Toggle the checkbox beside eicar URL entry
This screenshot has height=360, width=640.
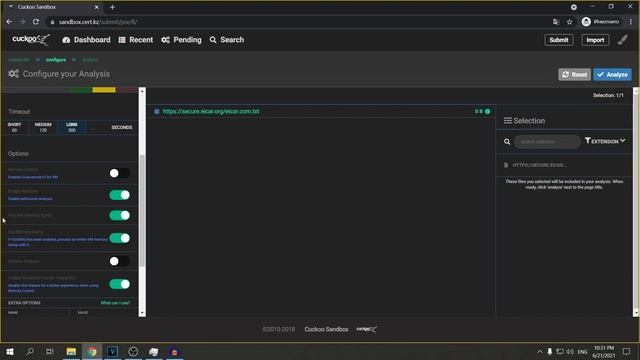[157, 111]
